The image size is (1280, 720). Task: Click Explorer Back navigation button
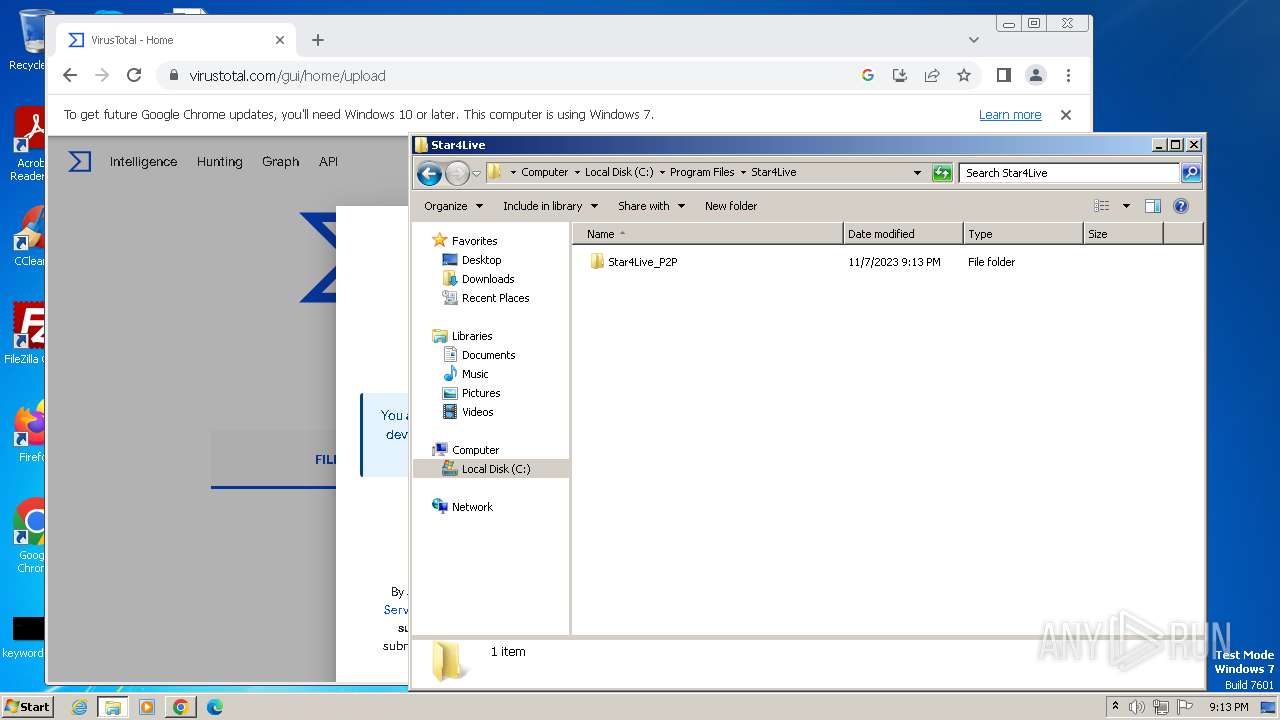[429, 173]
